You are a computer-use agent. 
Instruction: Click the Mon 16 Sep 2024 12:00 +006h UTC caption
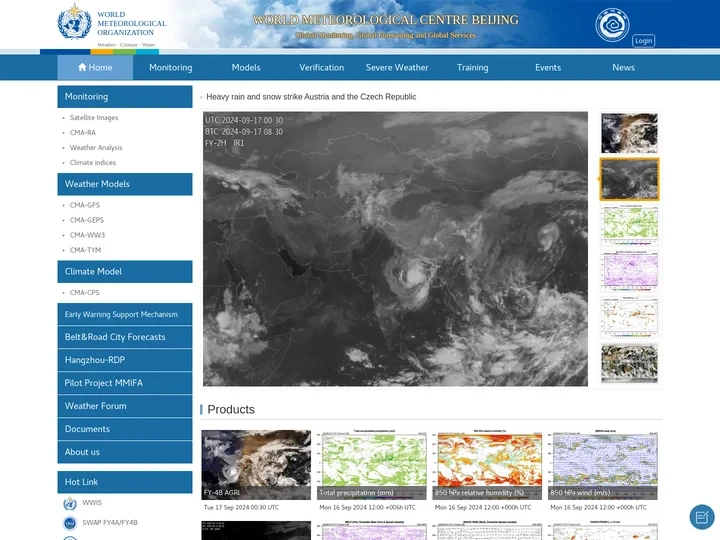(x=367, y=507)
